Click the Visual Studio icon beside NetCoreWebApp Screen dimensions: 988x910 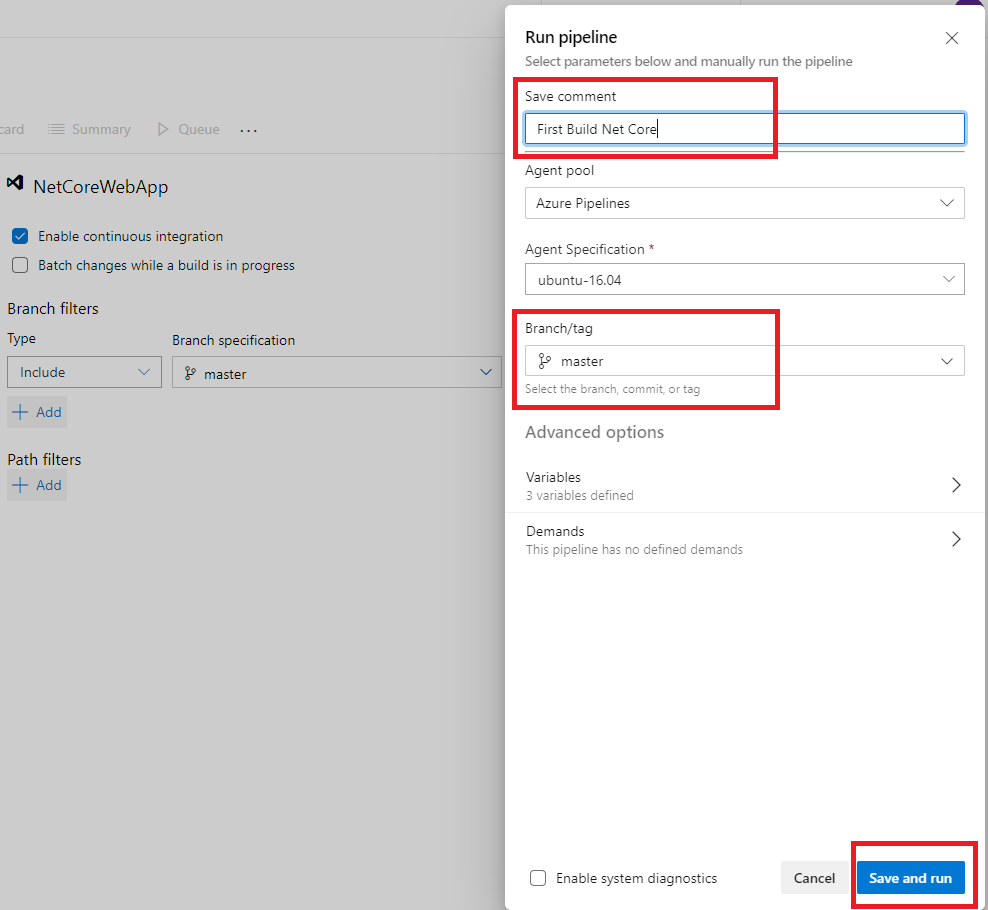coord(15,184)
